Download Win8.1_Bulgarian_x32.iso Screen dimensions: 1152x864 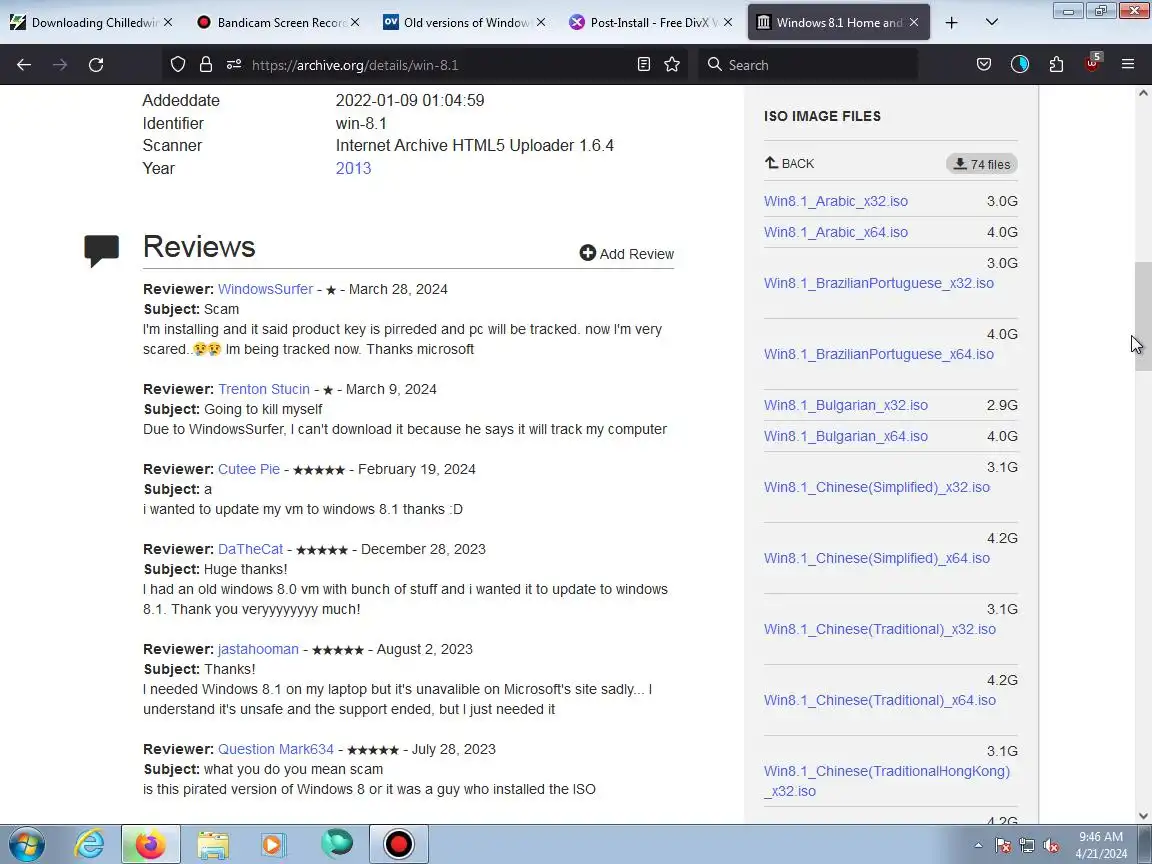(846, 405)
